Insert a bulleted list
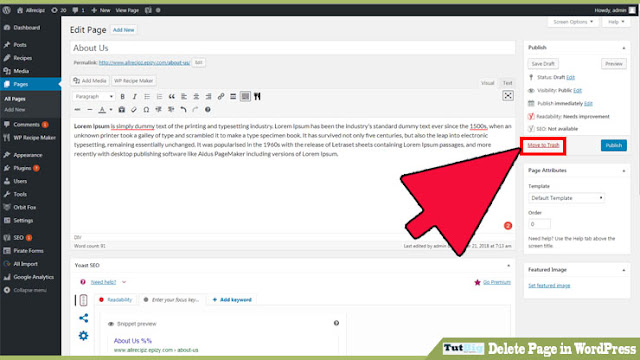 [x=147, y=96]
